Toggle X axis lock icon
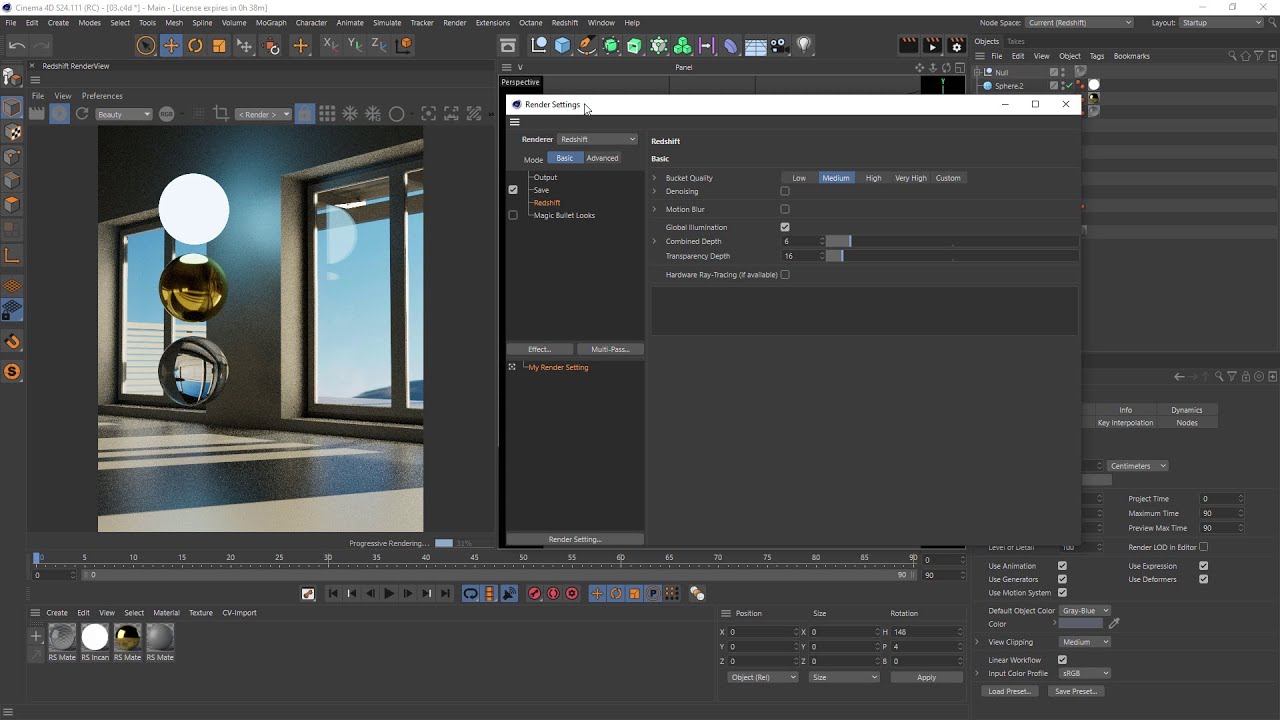 pos(331,45)
